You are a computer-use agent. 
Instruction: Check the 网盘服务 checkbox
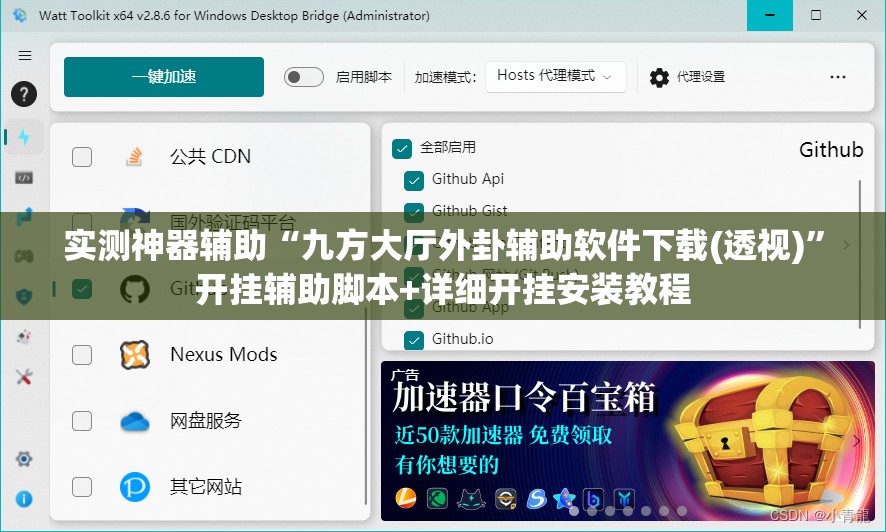tap(82, 421)
